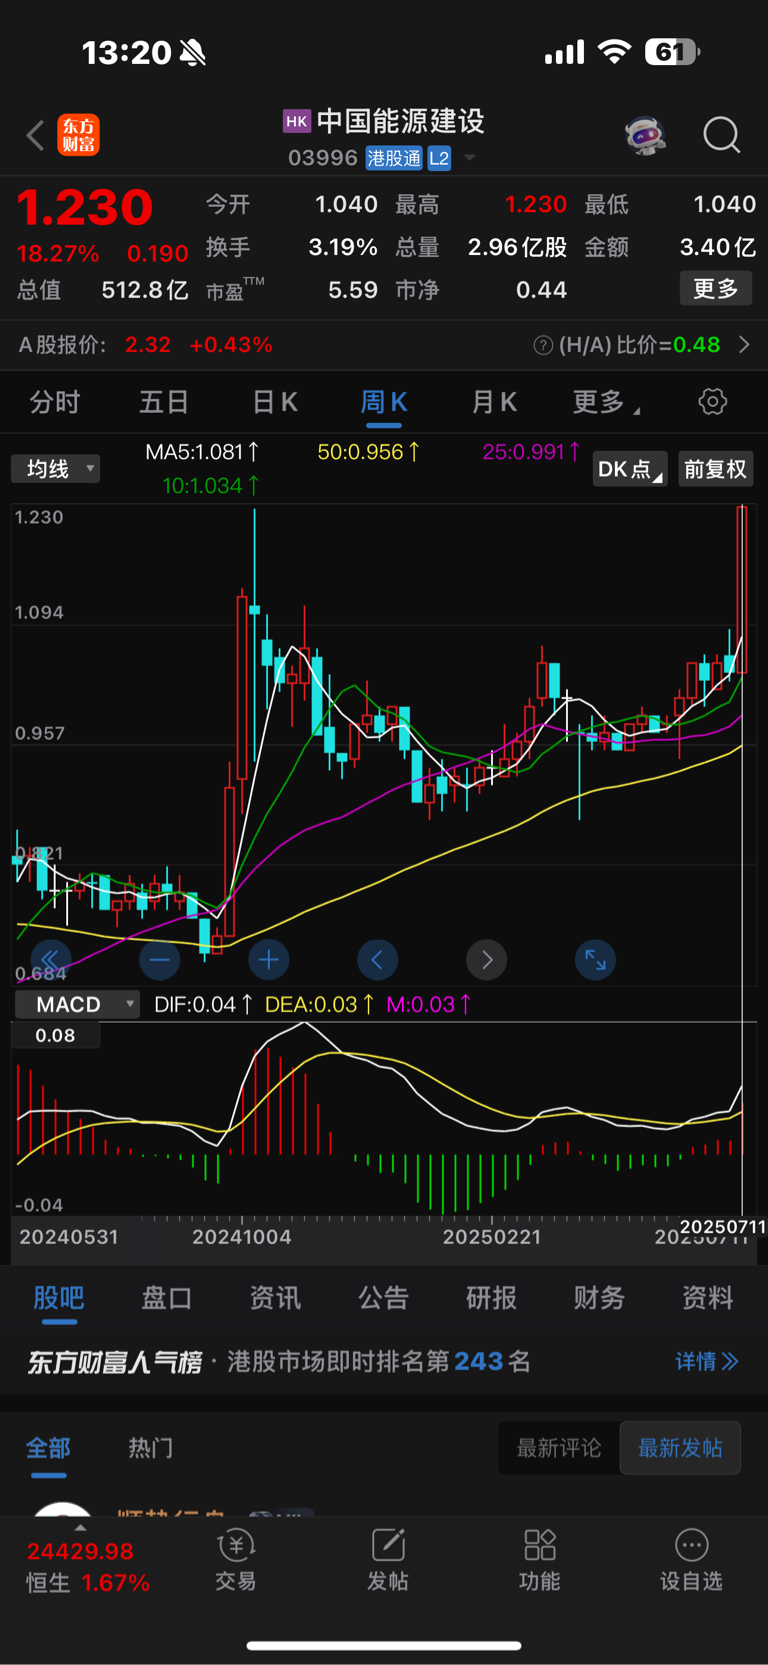The width and height of the screenshot is (768, 1665).
Task: Open the 均线 indicator dropdown
Action: click(56, 469)
